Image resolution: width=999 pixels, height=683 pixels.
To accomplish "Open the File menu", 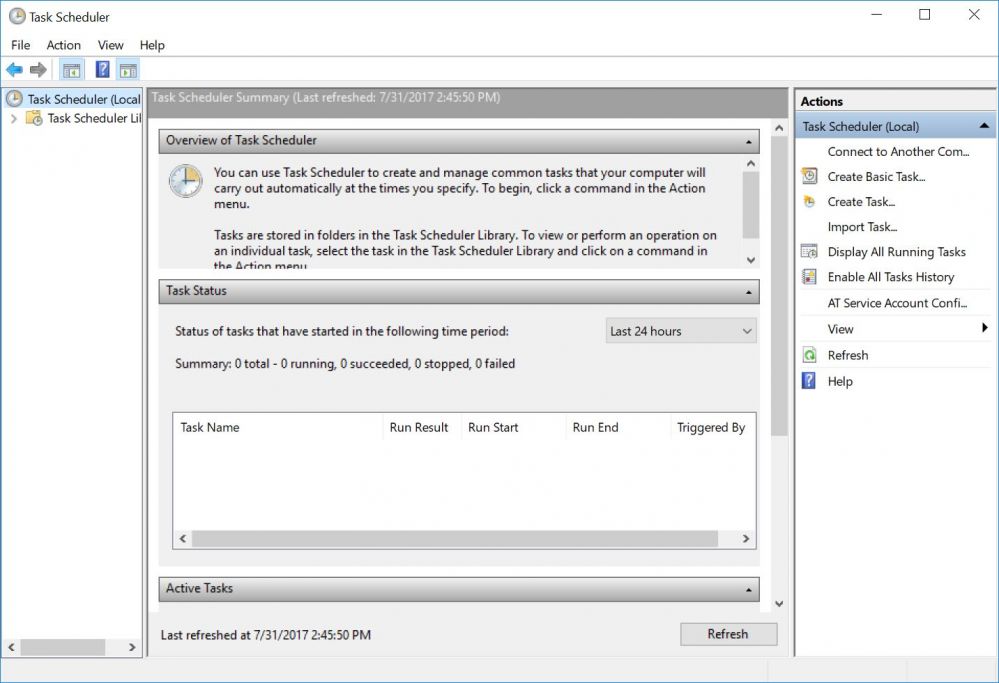I will tap(21, 45).
